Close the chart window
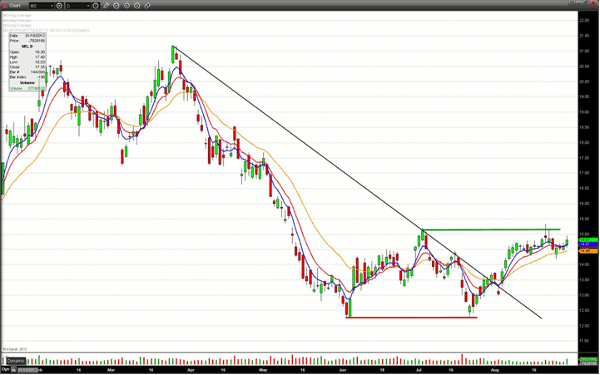 [594, 3]
